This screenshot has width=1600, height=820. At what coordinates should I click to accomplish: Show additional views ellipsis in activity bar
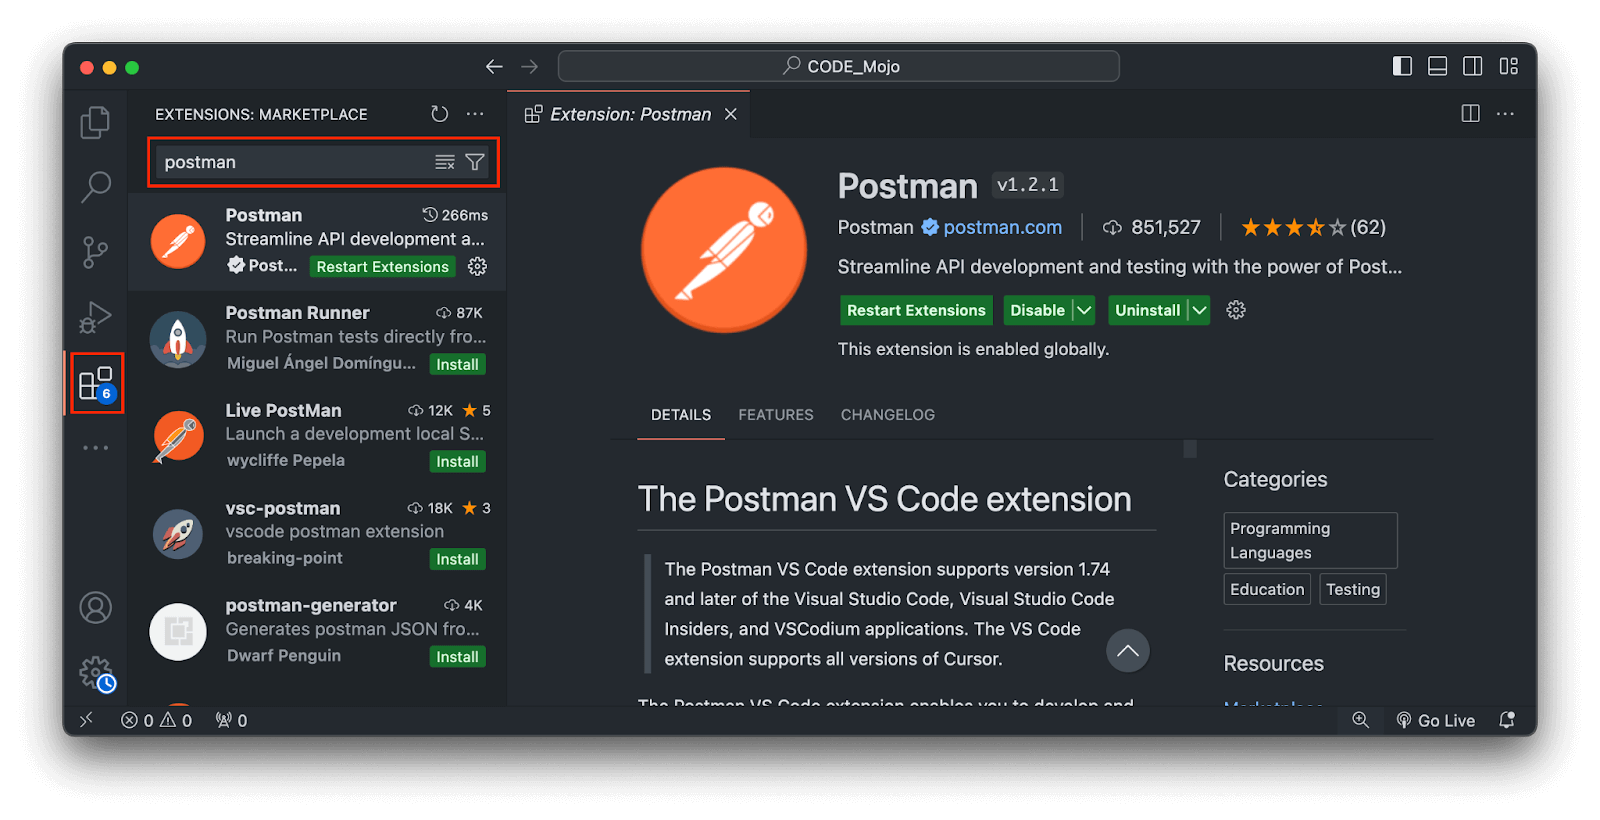95,448
